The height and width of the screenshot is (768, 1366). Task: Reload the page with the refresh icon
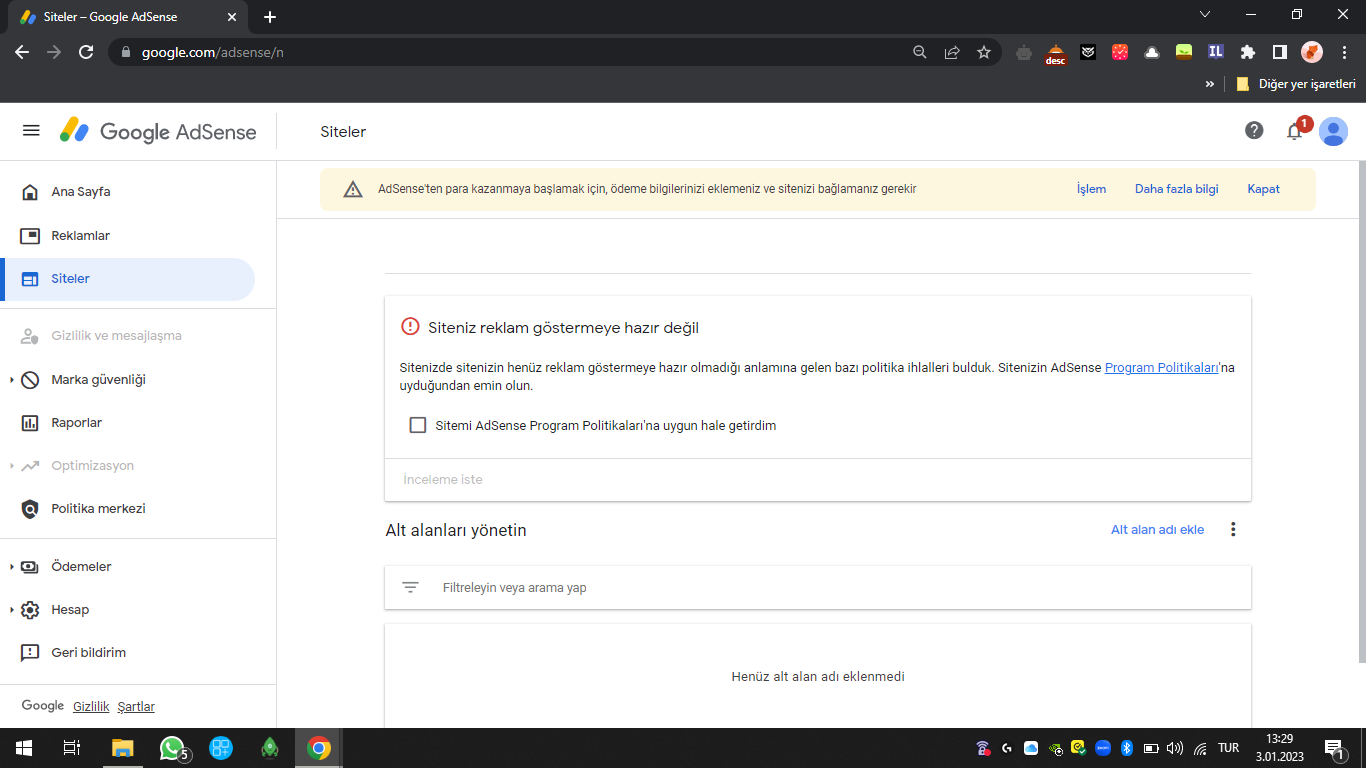tap(86, 52)
